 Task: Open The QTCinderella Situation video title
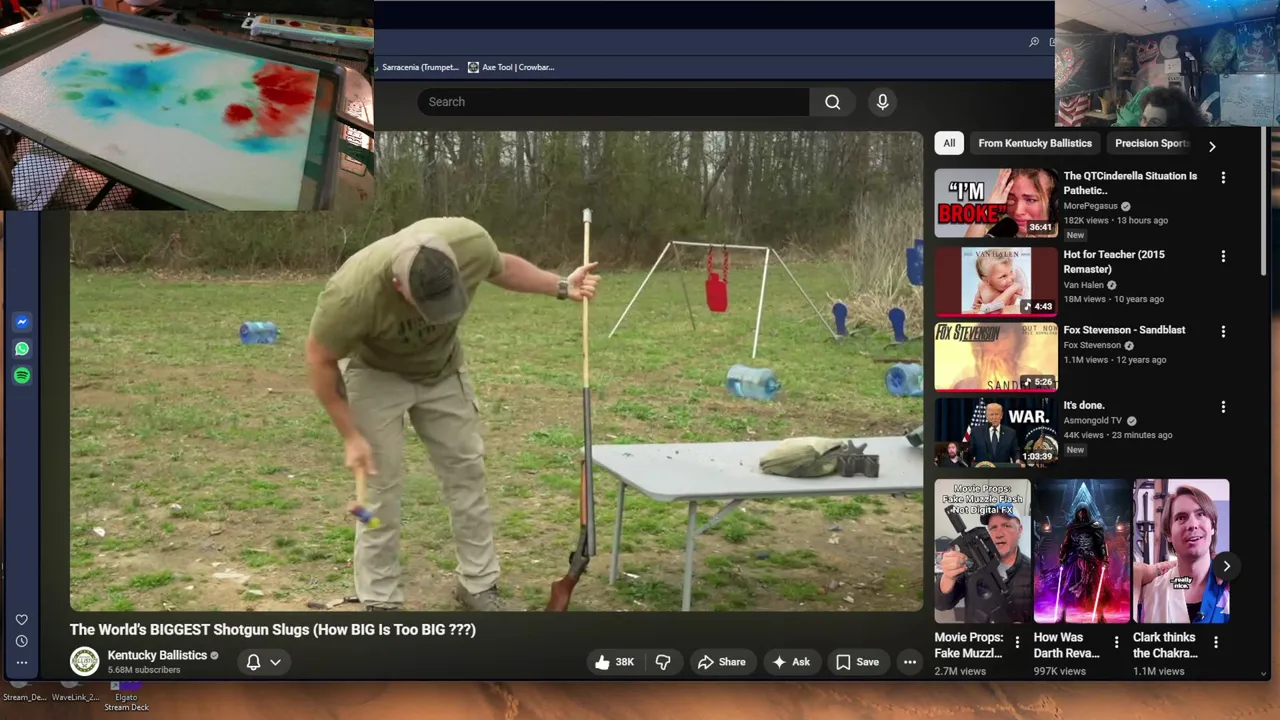pyautogui.click(x=1130, y=183)
